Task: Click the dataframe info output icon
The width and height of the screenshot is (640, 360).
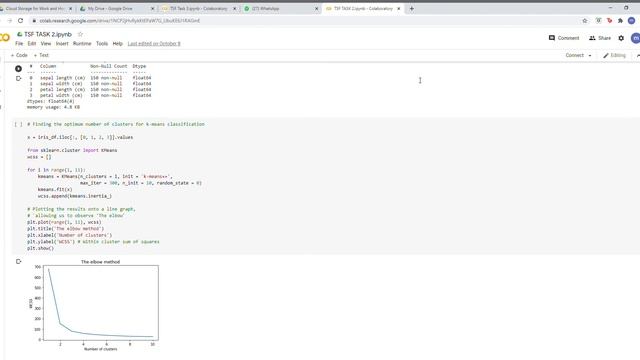Action: tap(18, 78)
